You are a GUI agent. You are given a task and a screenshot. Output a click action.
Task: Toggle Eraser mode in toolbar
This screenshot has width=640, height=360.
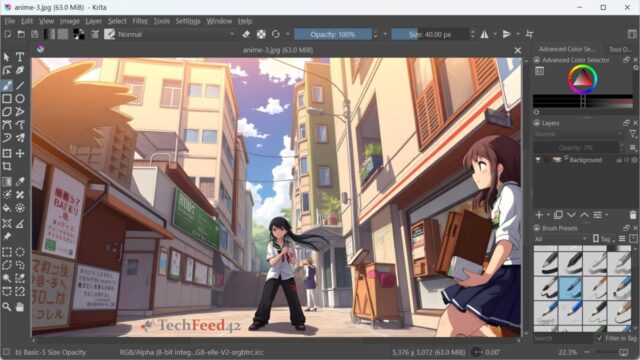(246, 34)
